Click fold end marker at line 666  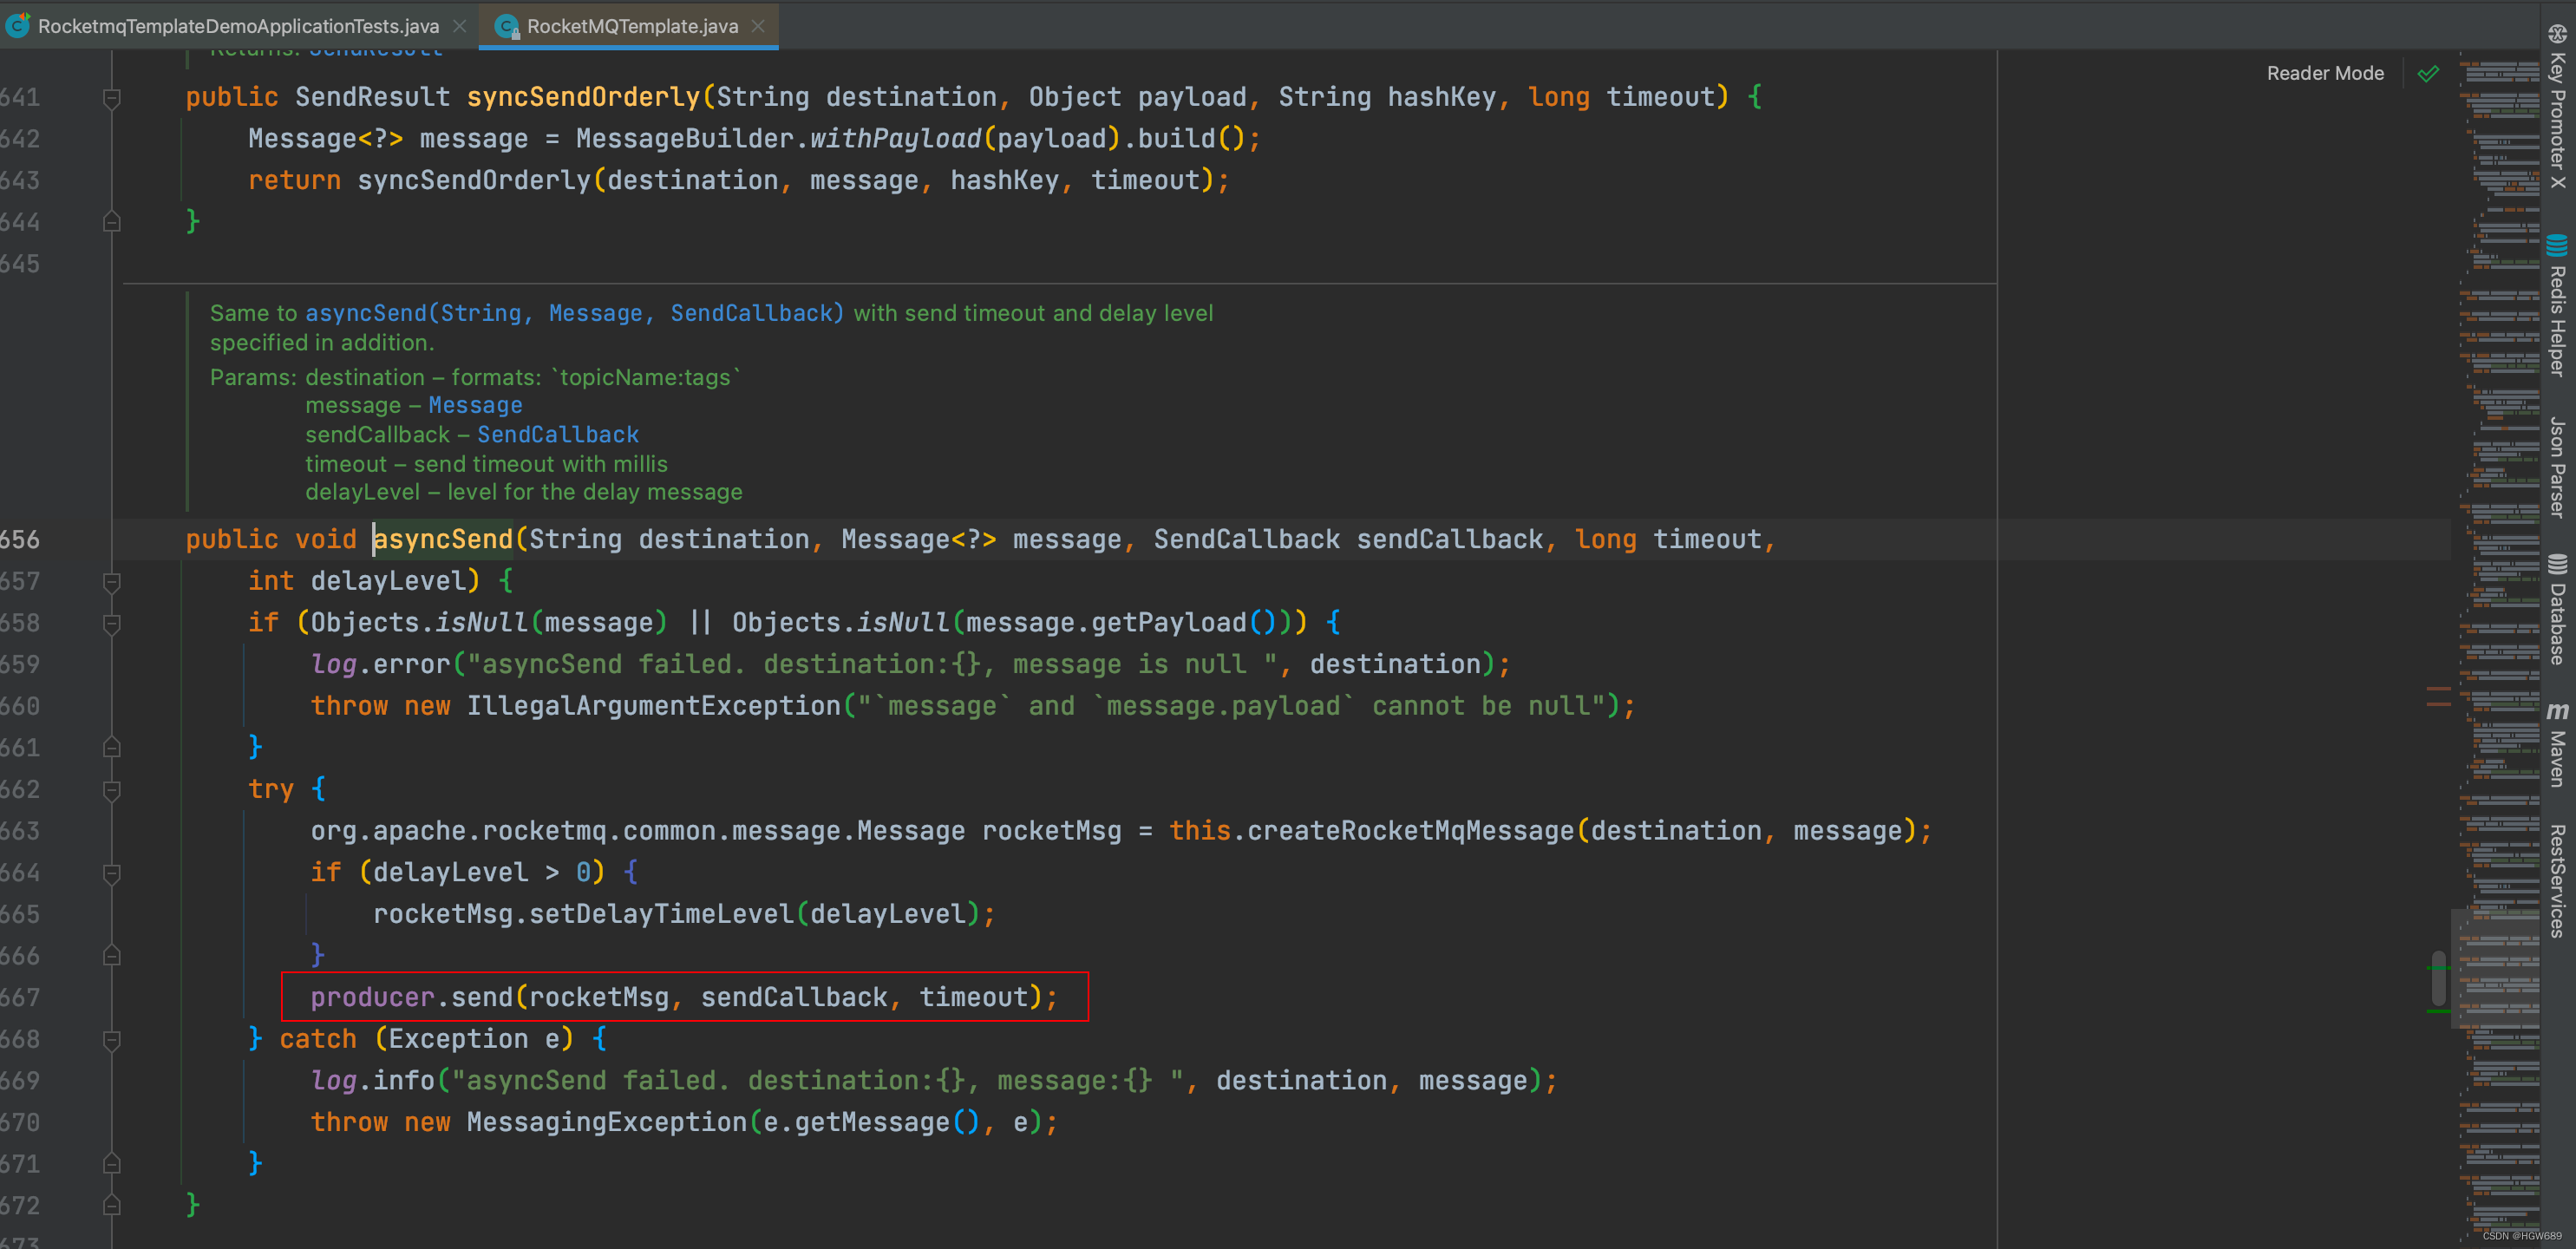[x=112, y=956]
